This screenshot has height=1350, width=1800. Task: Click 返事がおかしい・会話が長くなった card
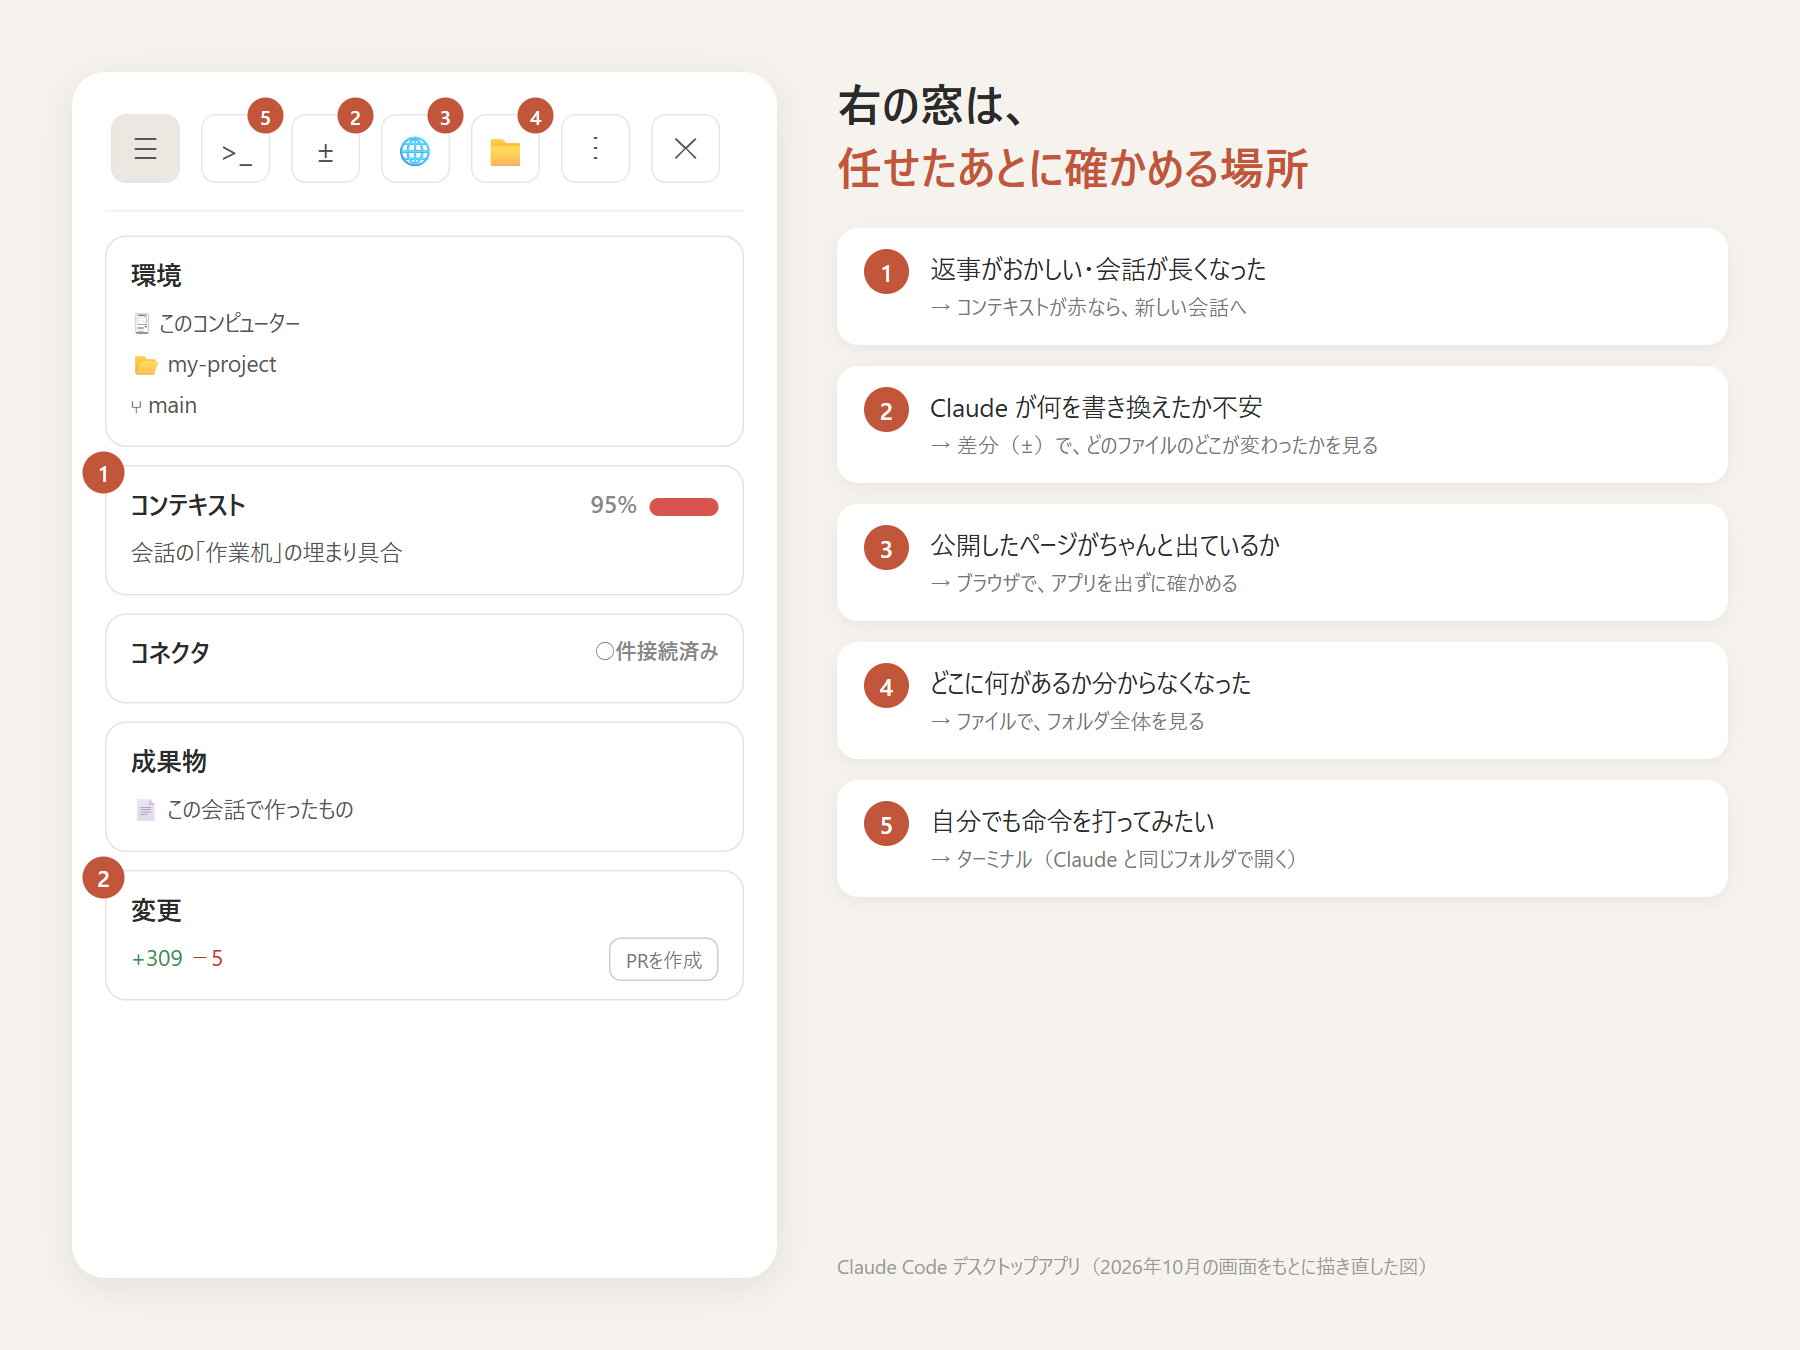click(1282, 287)
